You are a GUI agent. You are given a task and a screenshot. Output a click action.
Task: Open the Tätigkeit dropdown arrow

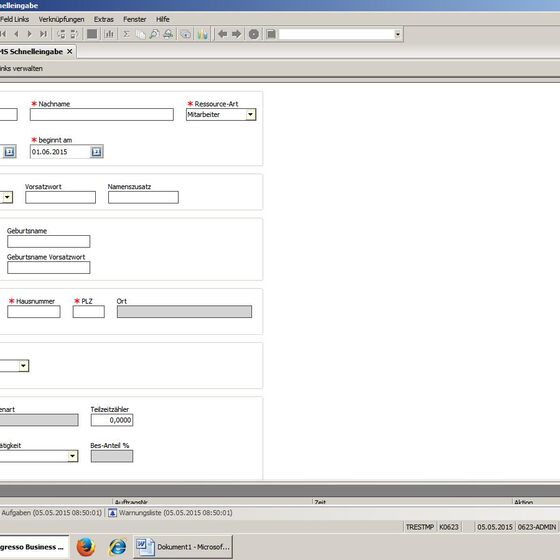[72, 456]
